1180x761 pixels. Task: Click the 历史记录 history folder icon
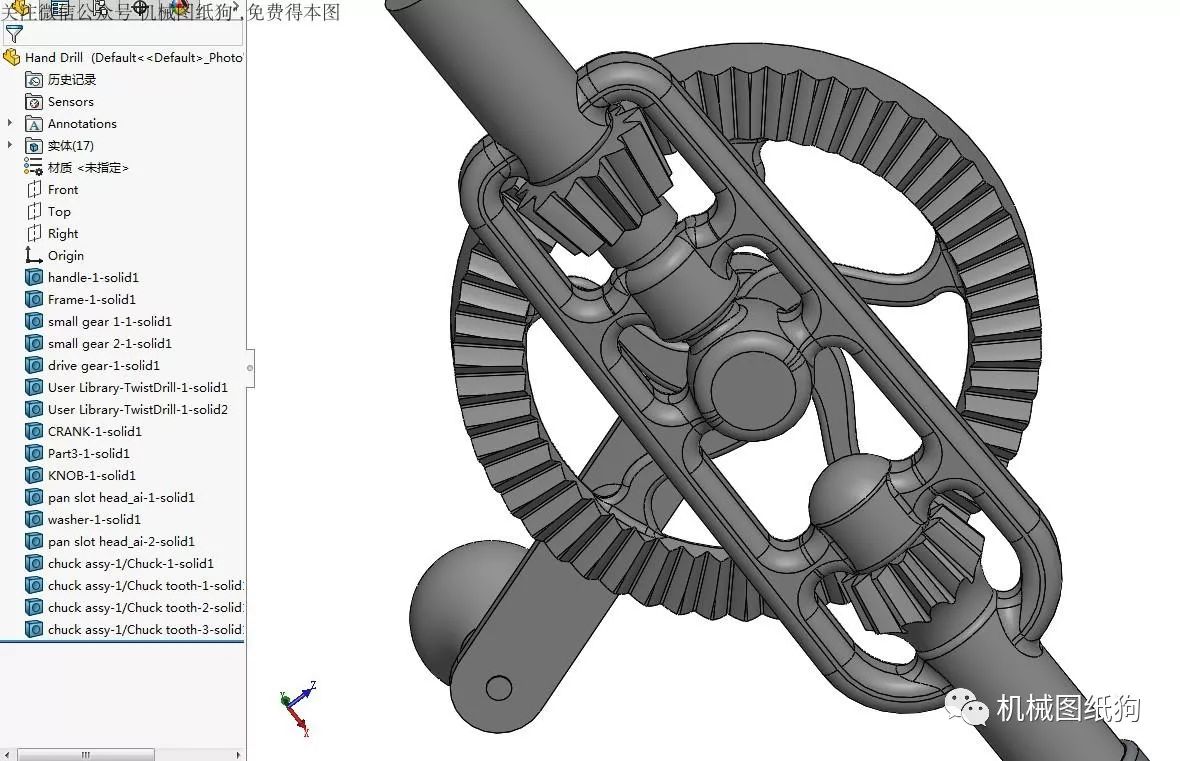(34, 79)
